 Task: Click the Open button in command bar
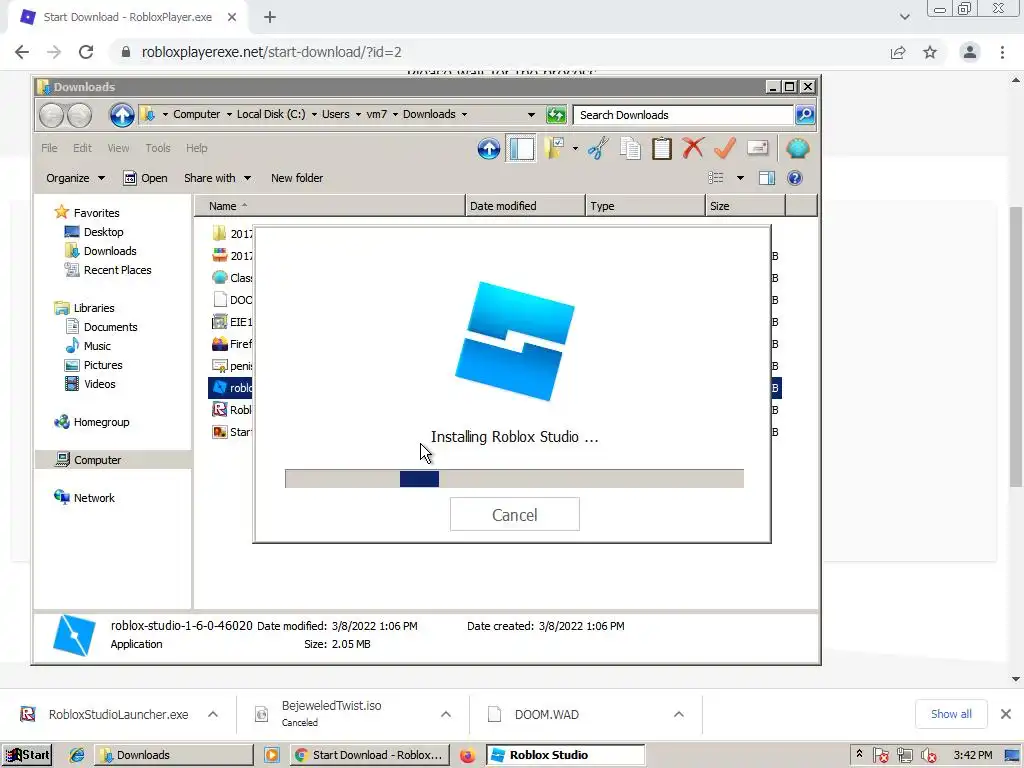coord(146,178)
